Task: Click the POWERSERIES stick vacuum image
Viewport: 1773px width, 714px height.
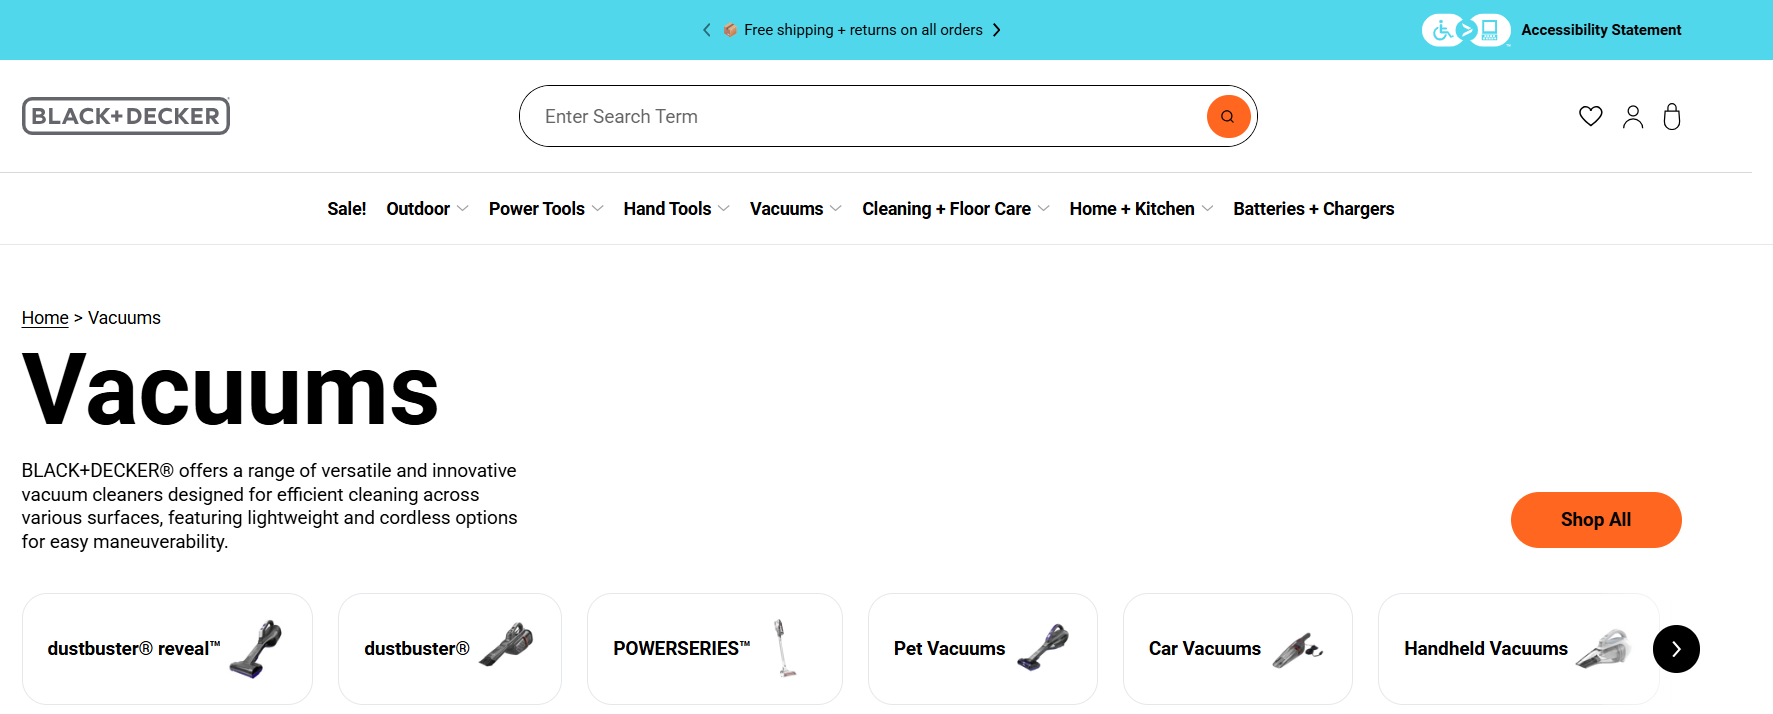Action: pyautogui.click(x=785, y=648)
